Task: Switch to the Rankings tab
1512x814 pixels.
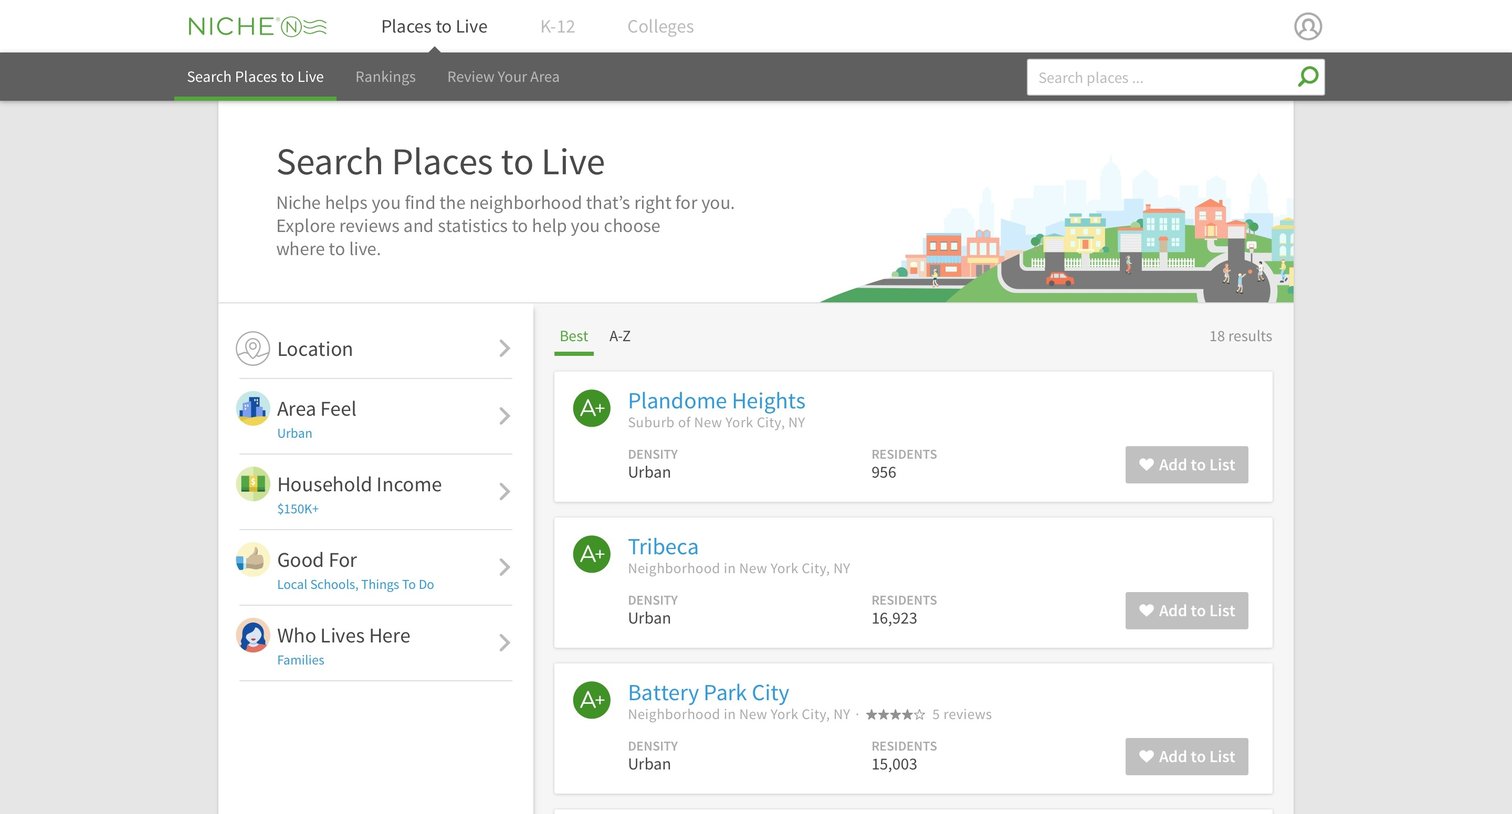Action: tap(385, 77)
